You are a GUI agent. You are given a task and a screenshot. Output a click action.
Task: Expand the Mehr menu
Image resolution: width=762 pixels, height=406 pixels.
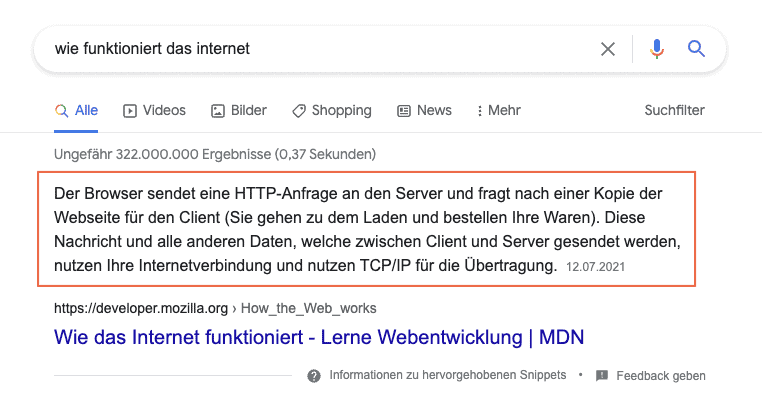pyautogui.click(x=498, y=111)
